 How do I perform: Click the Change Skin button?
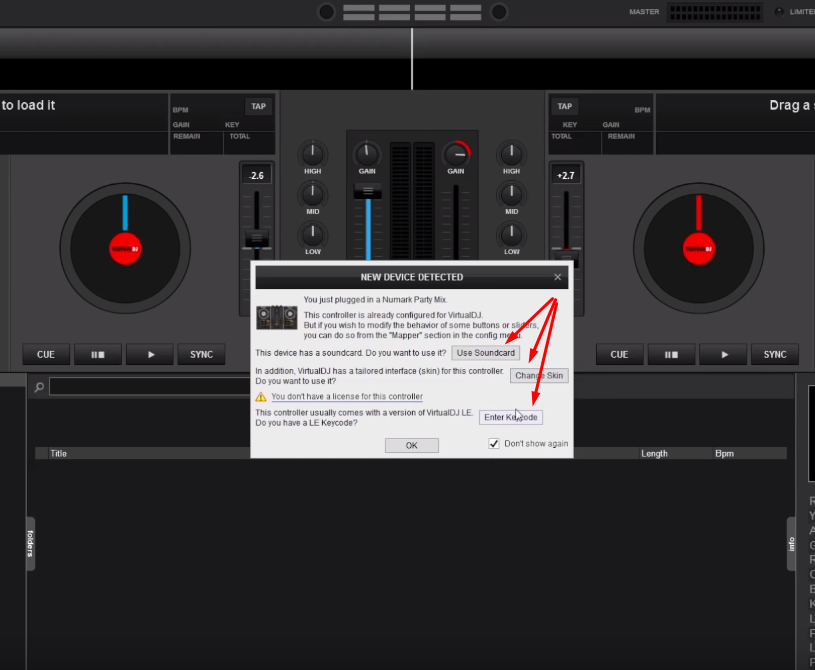[539, 375]
